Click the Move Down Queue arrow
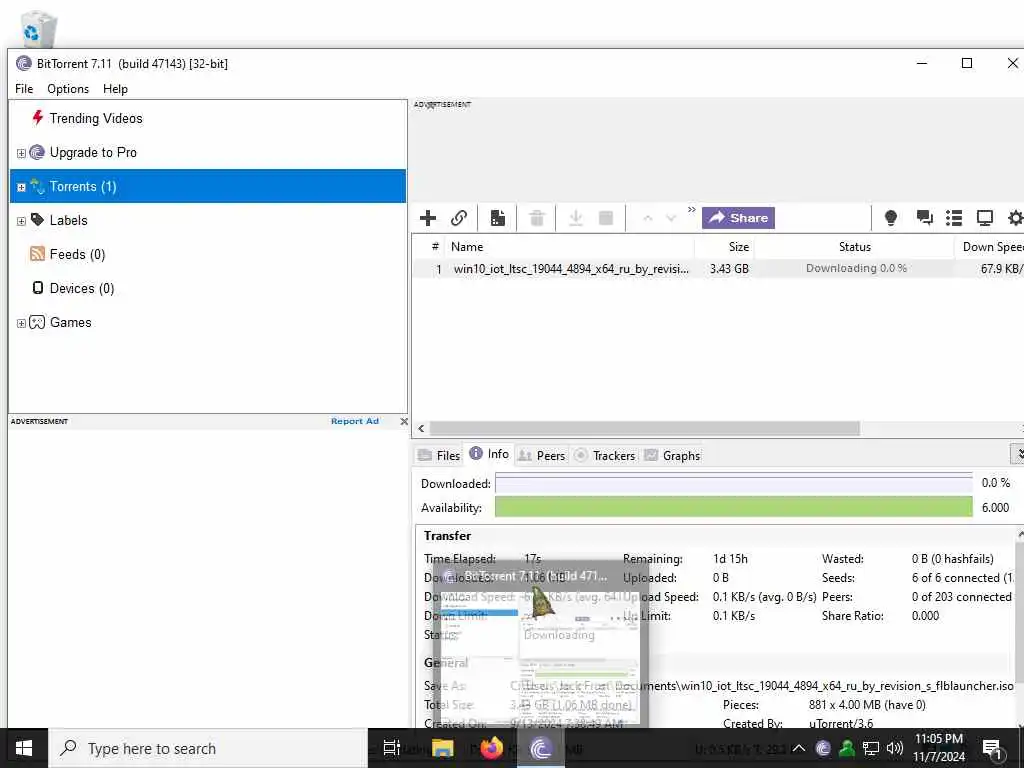Image resolution: width=1024 pixels, height=768 pixels. pyautogui.click(x=671, y=218)
